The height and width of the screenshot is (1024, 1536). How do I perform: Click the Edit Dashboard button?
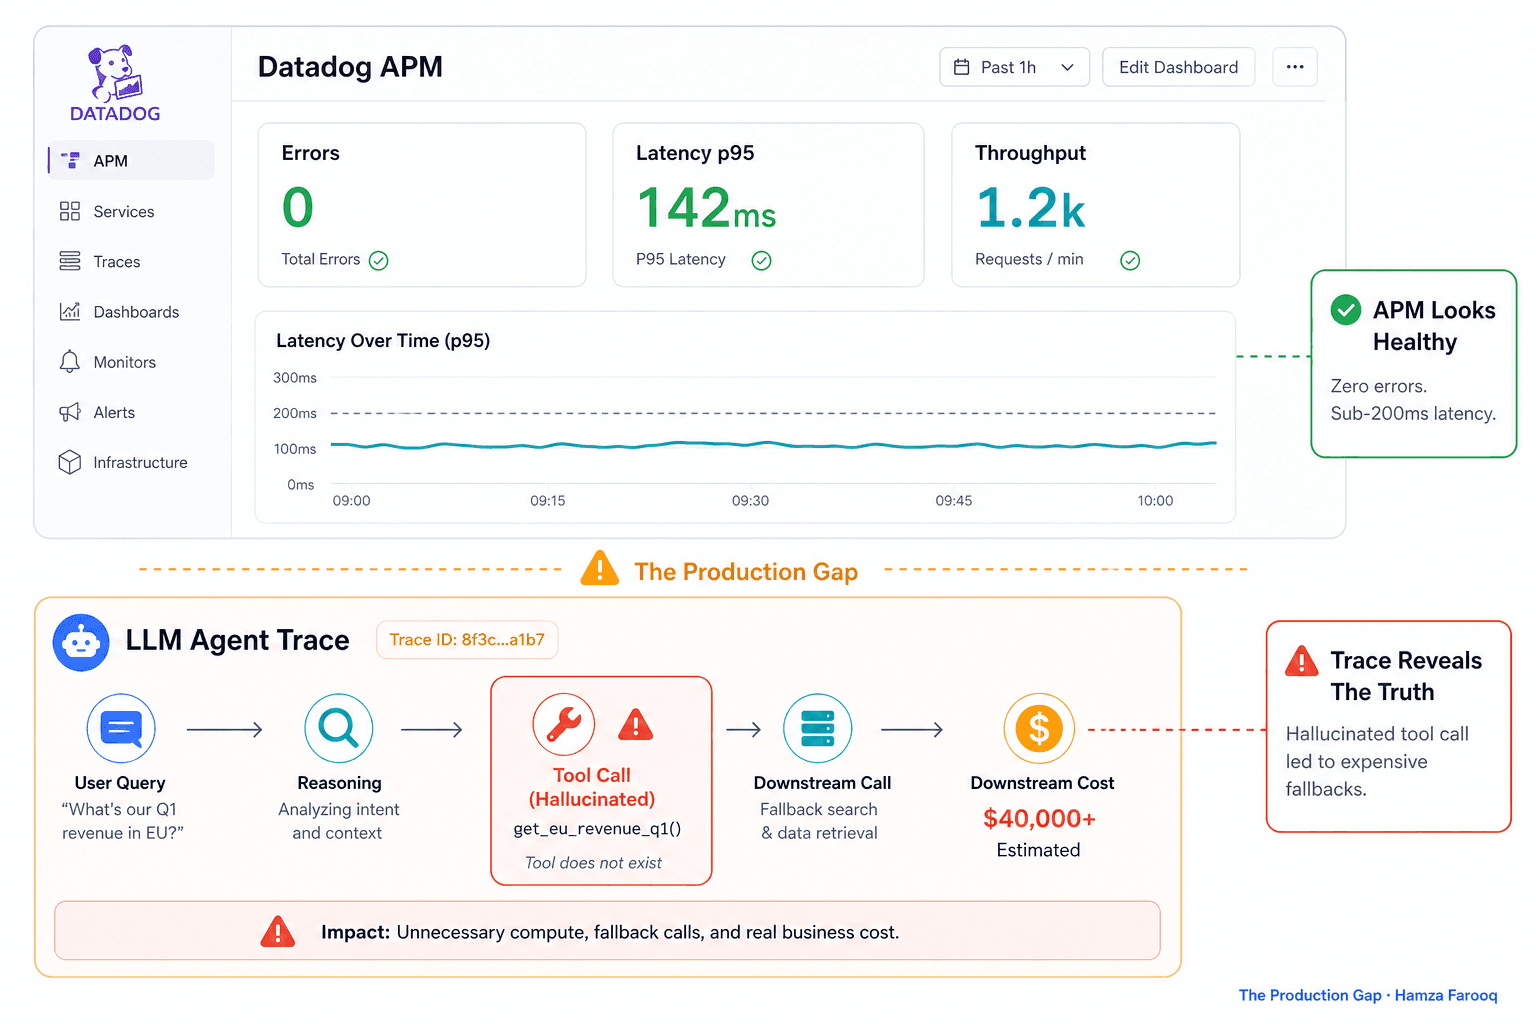click(x=1178, y=67)
